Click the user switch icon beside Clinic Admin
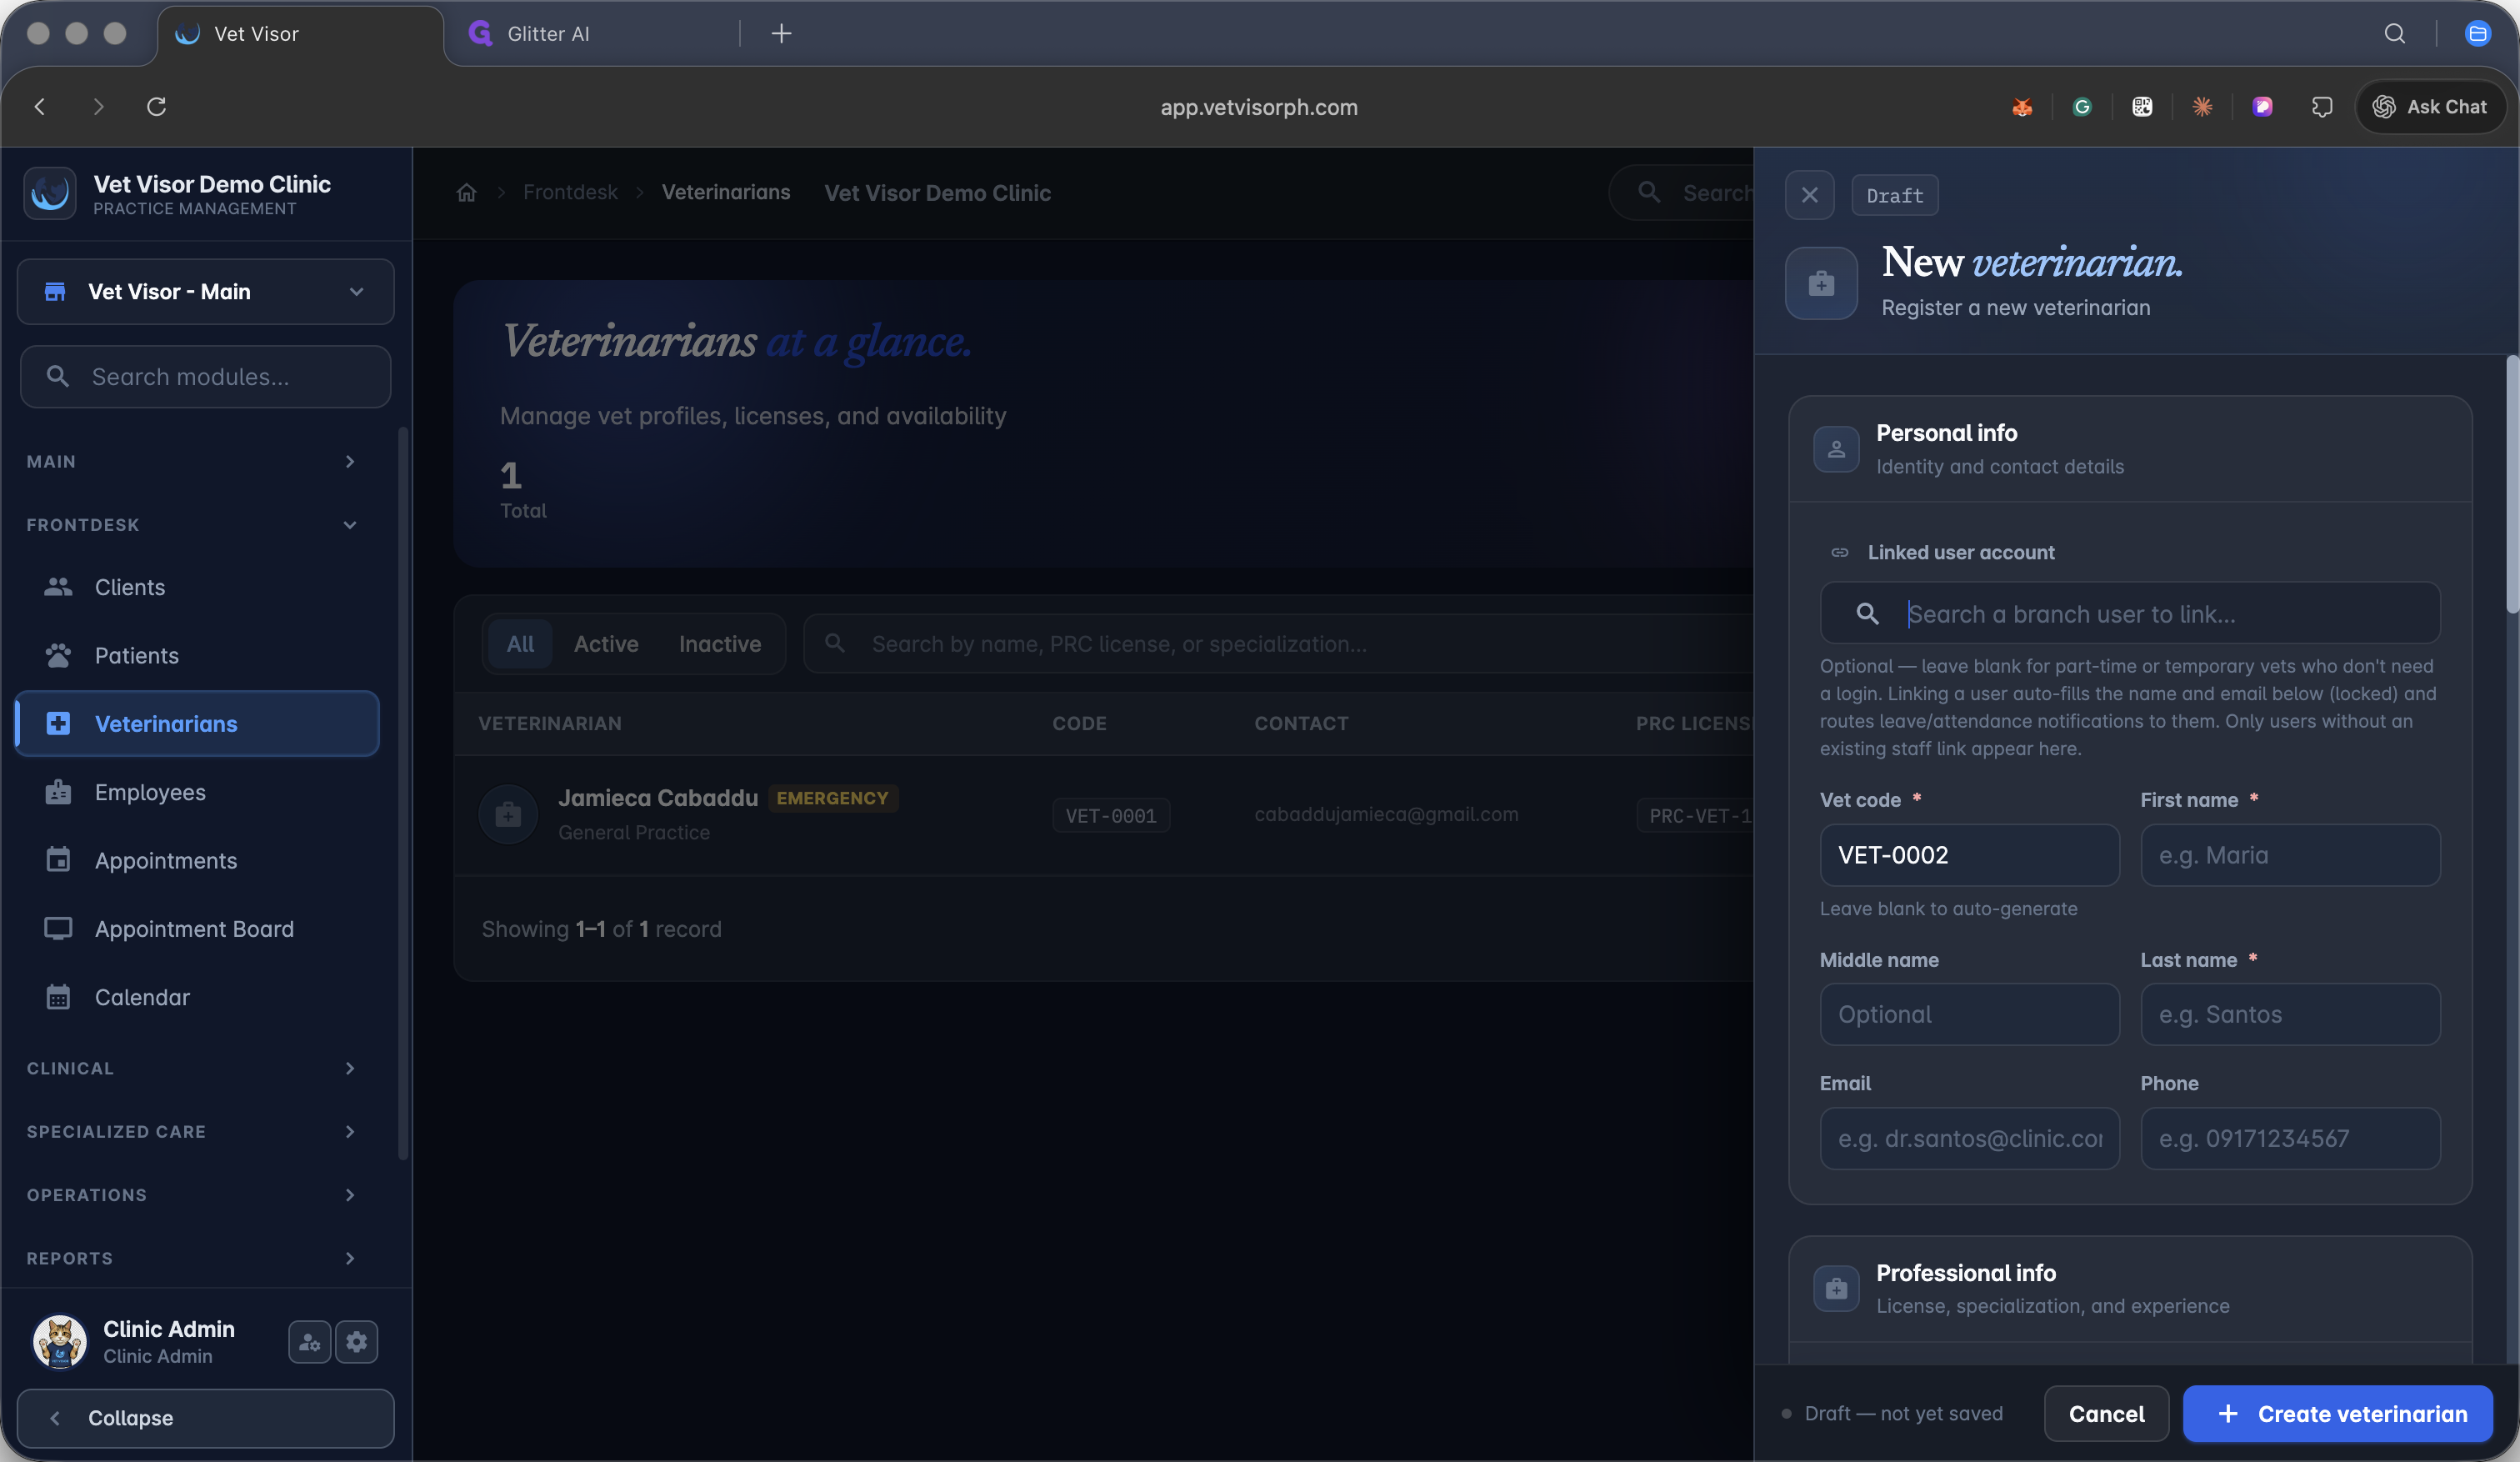This screenshot has height=1462, width=2520. coord(309,1342)
